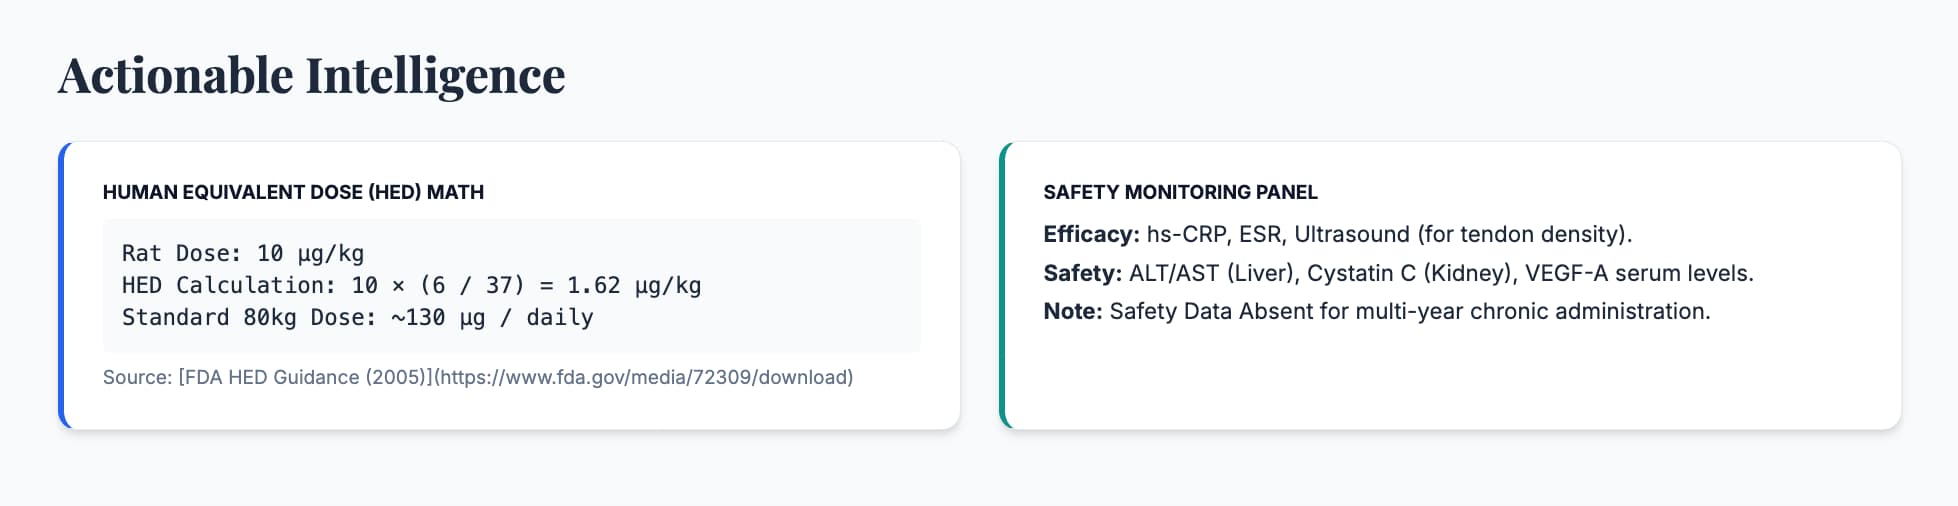Click the bold Note label
Viewport: 1958px width, 506px height.
tap(1072, 311)
